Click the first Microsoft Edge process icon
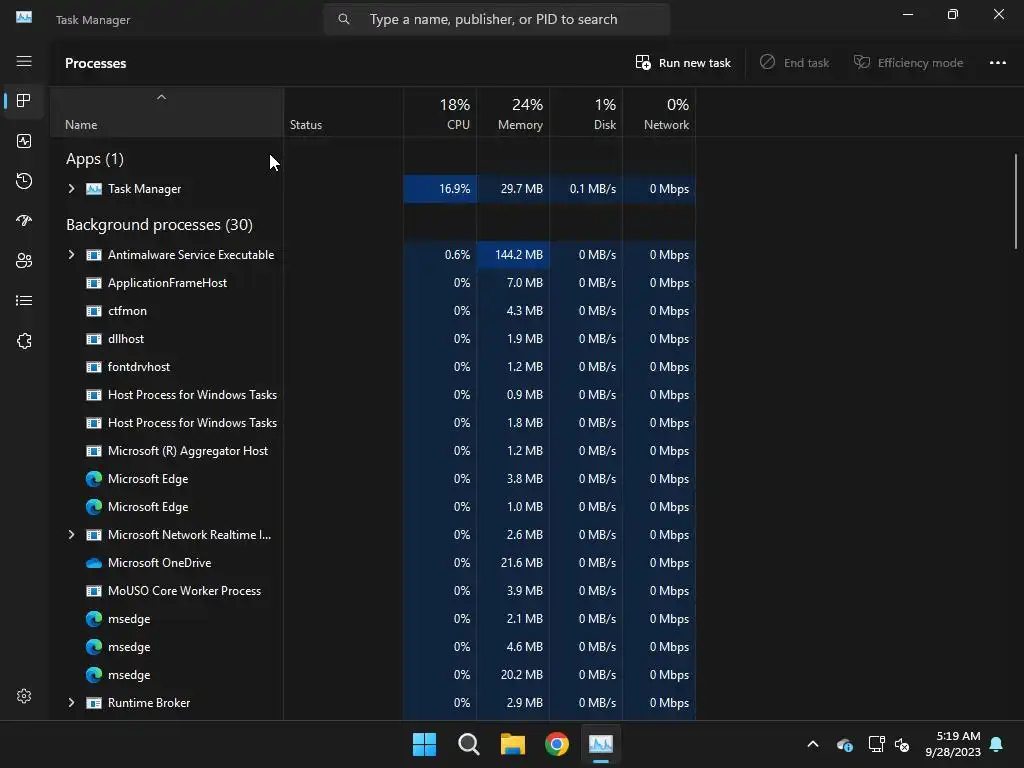1024x768 pixels. tap(94, 479)
